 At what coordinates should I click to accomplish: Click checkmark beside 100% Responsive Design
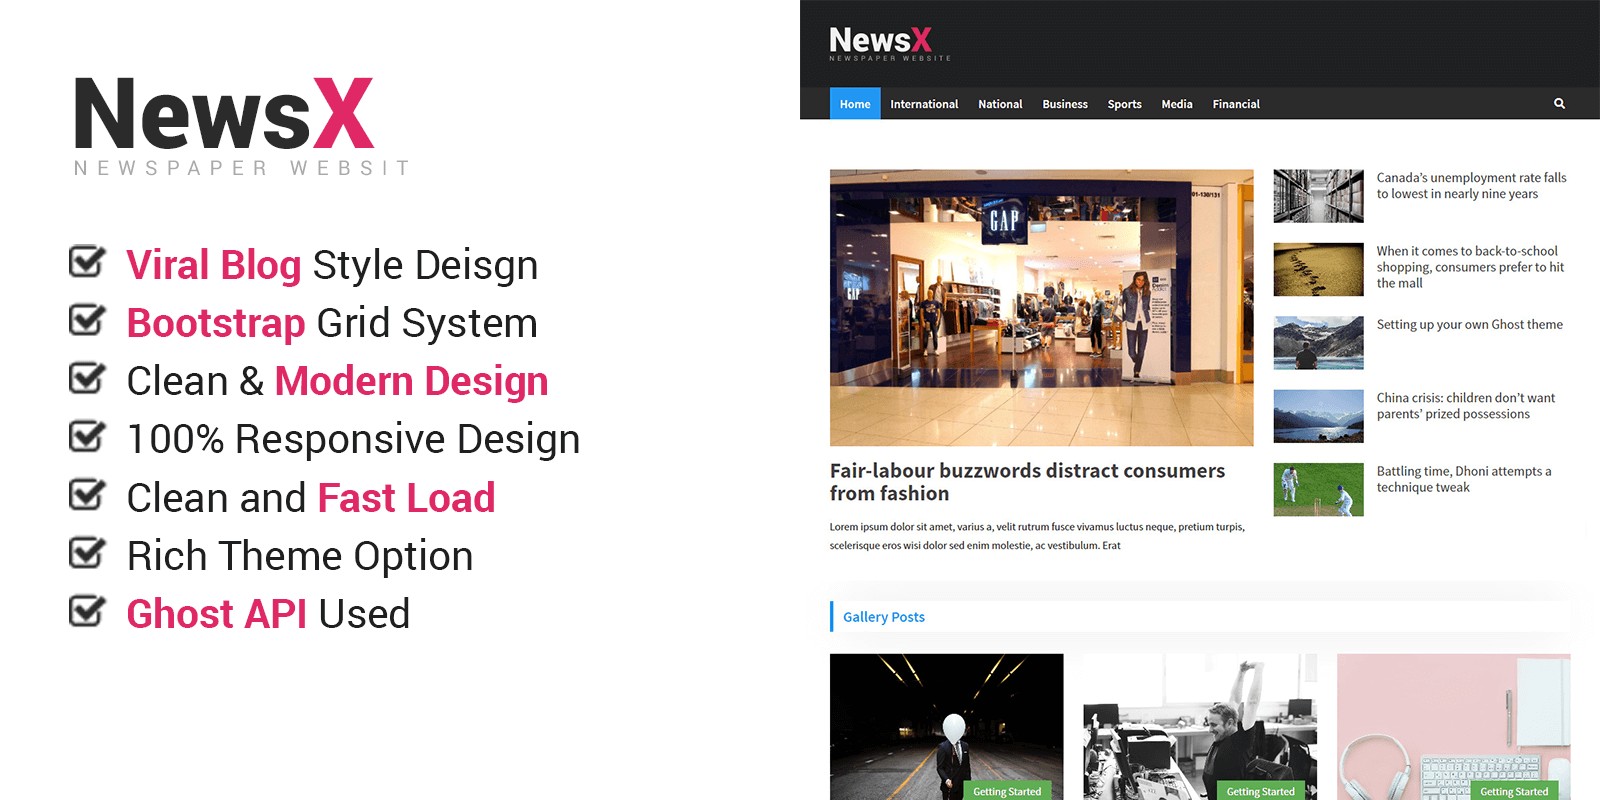coord(87,436)
